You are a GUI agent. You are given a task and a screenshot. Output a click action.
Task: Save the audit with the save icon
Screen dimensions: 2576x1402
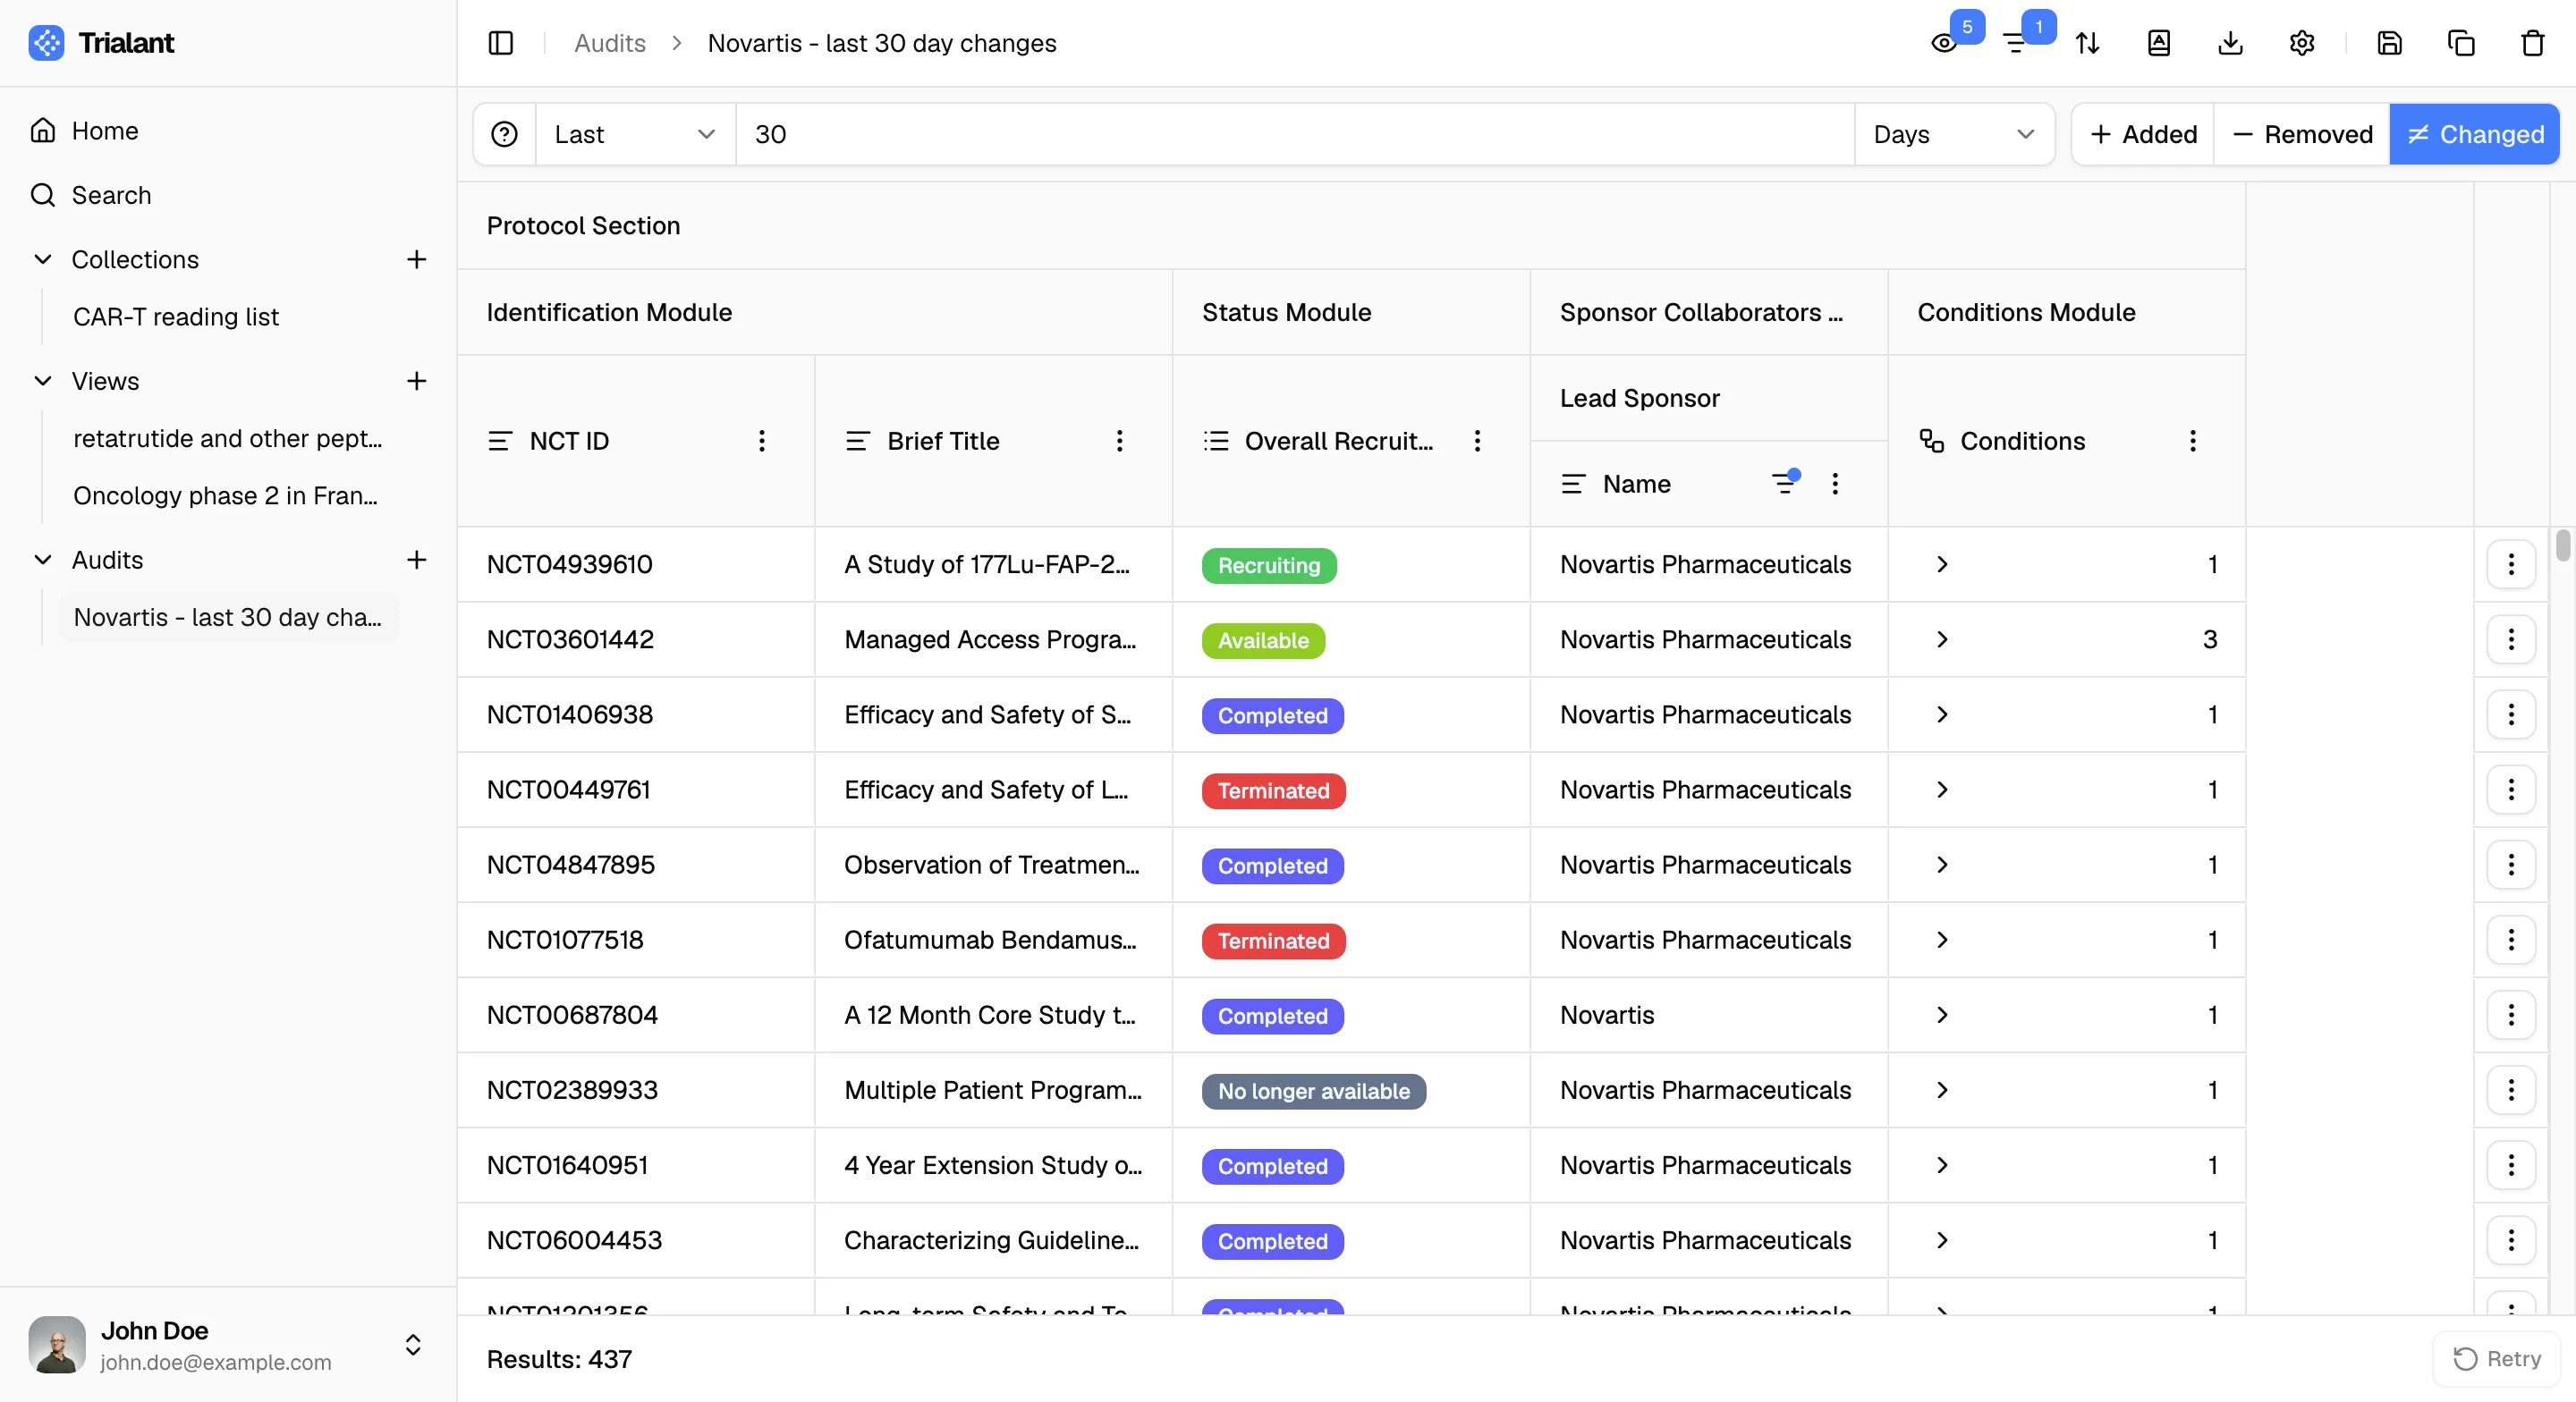click(2389, 43)
